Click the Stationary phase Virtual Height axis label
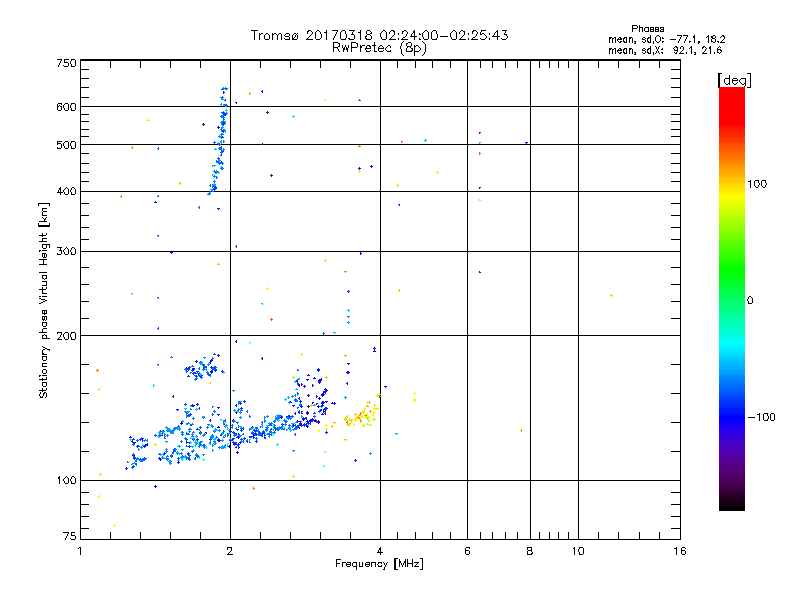 44,300
